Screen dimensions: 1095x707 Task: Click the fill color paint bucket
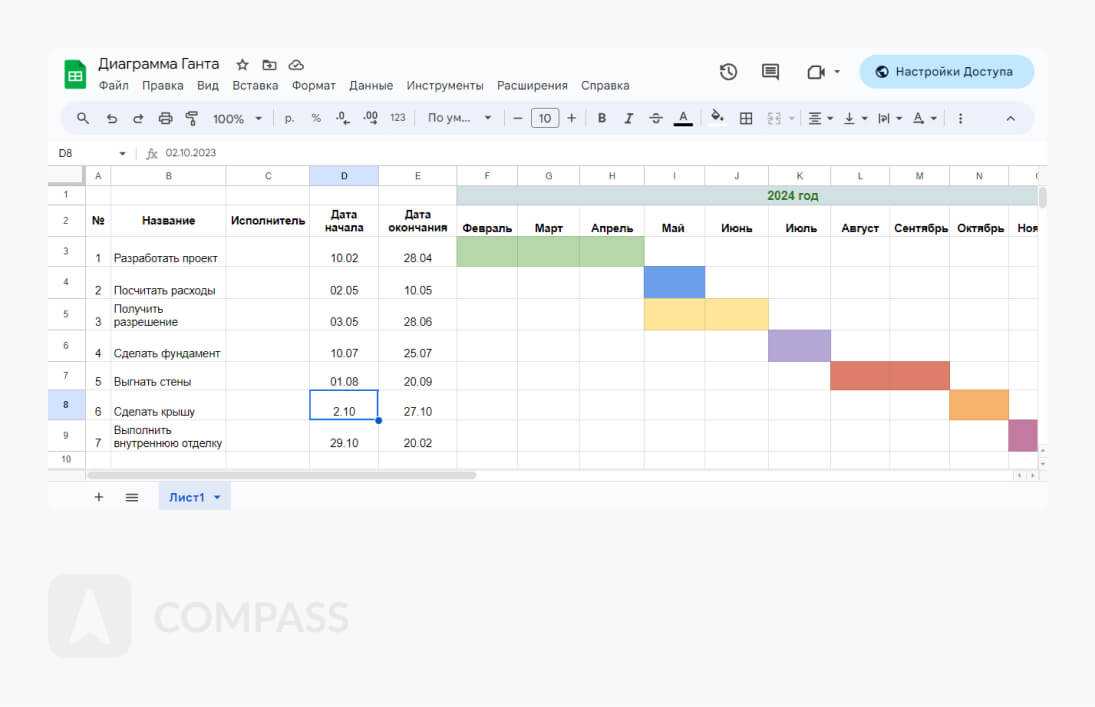717,118
